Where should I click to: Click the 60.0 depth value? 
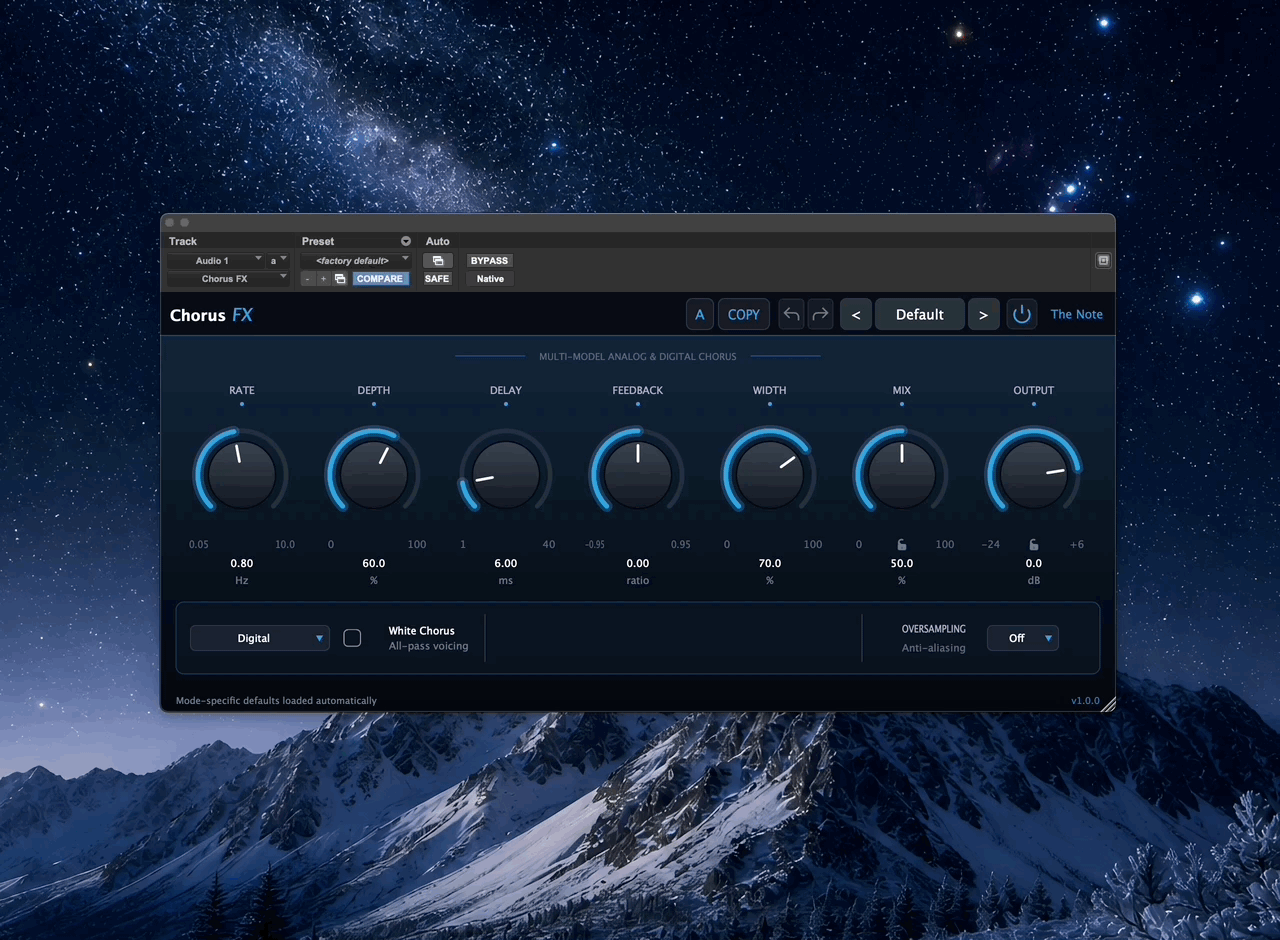[x=374, y=563]
